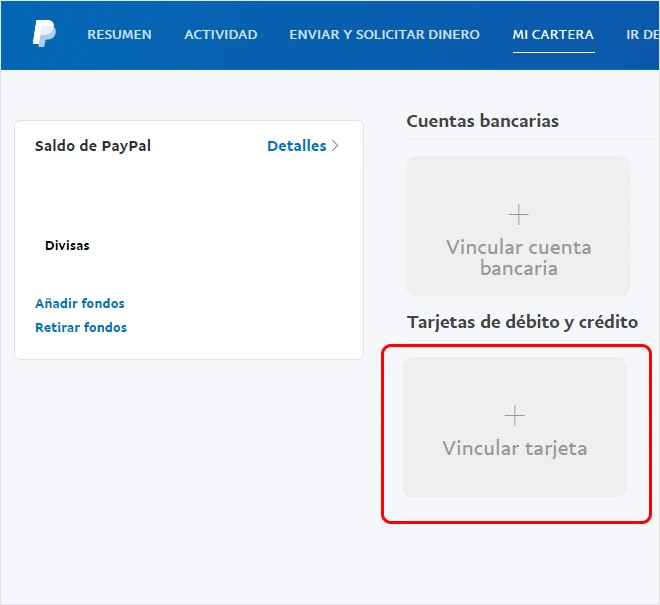Go to the Actividad tab
The width and height of the screenshot is (660, 605).
tap(221, 35)
